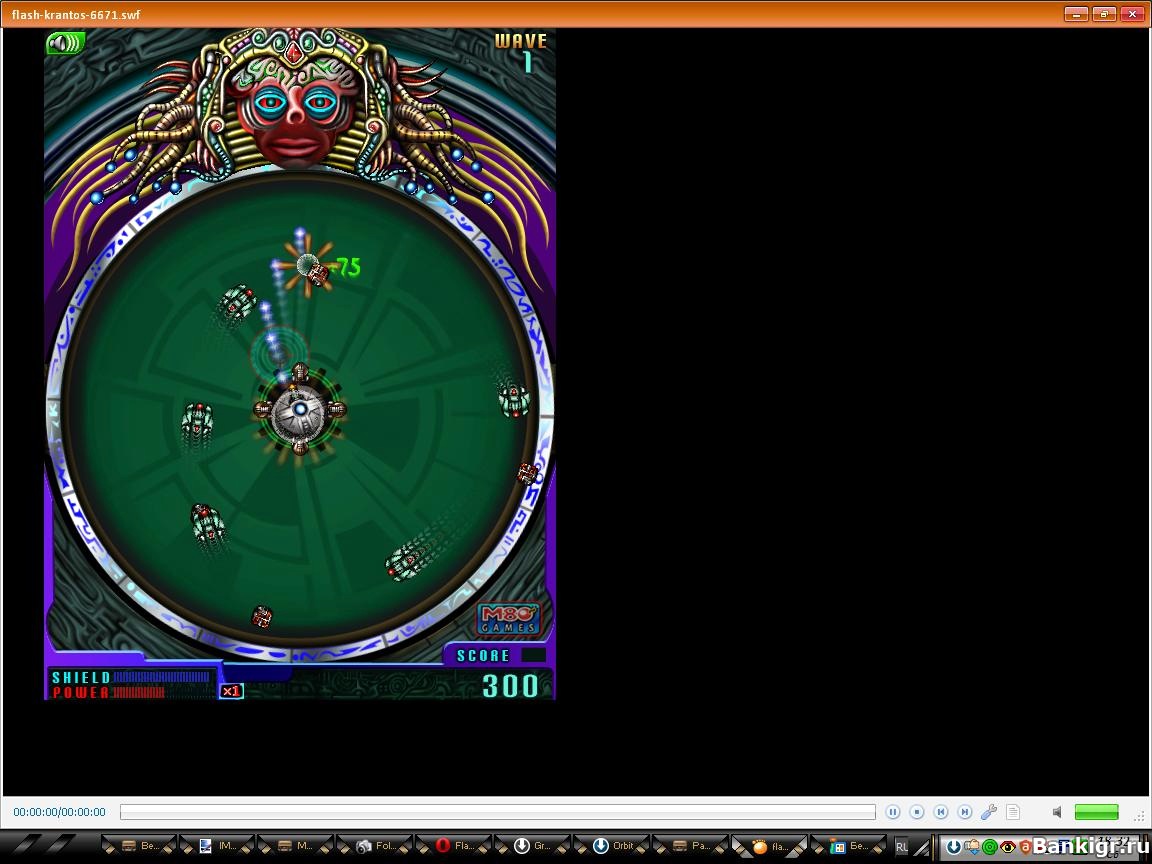
Task: Open the Orbit taskbar button
Action: coord(612,846)
